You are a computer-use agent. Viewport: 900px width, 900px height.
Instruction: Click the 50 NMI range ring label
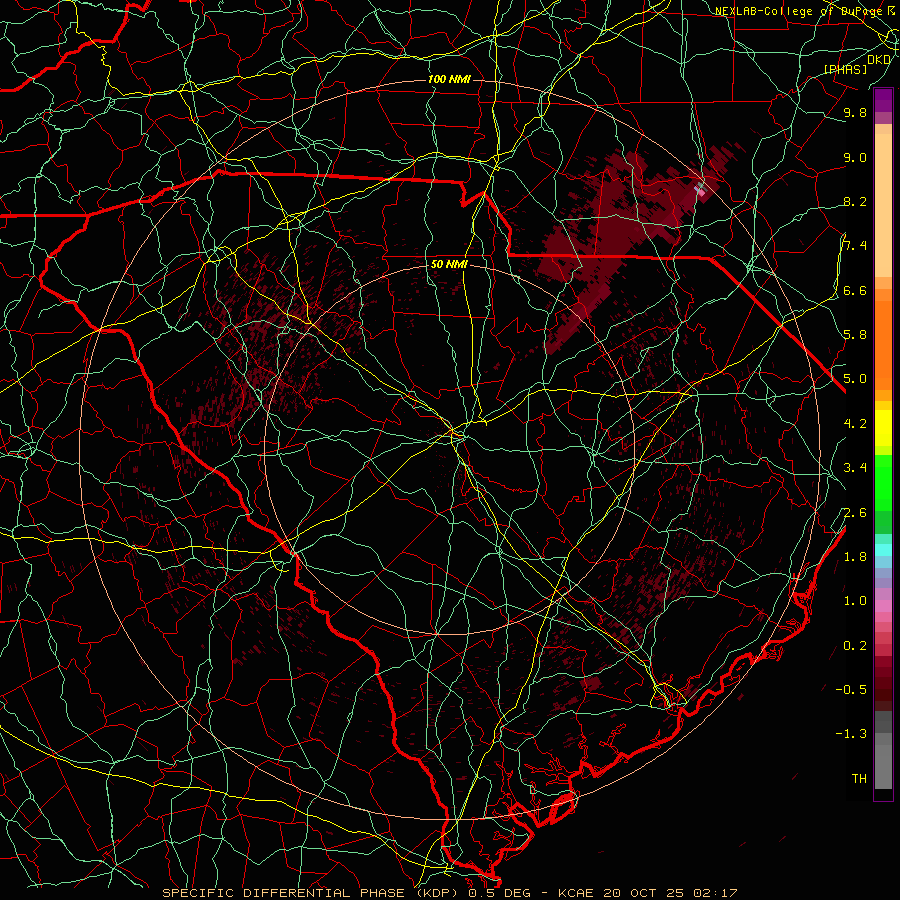pos(449,264)
